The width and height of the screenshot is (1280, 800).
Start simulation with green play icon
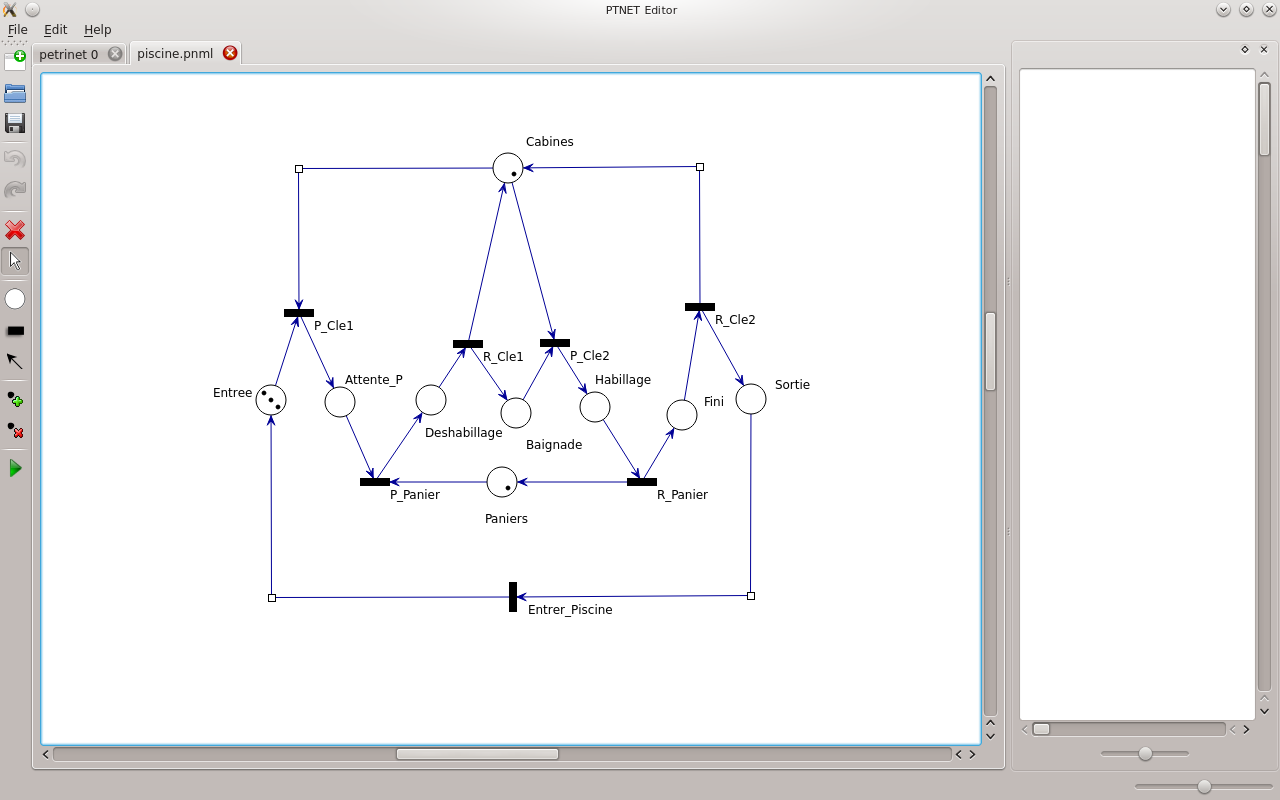pos(15,468)
